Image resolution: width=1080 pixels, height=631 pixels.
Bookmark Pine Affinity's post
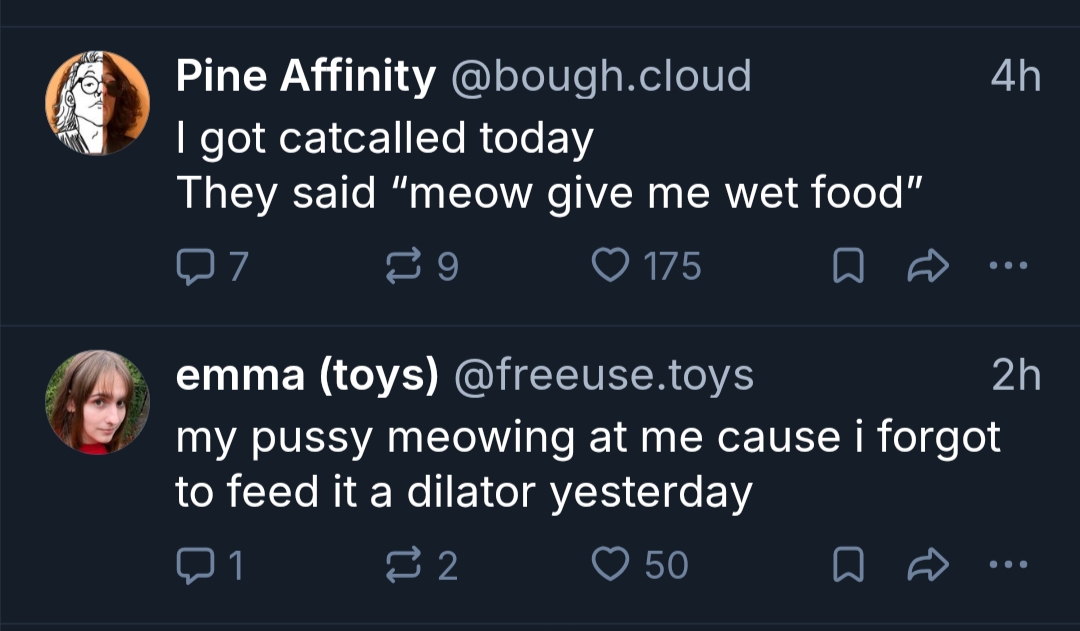point(848,267)
